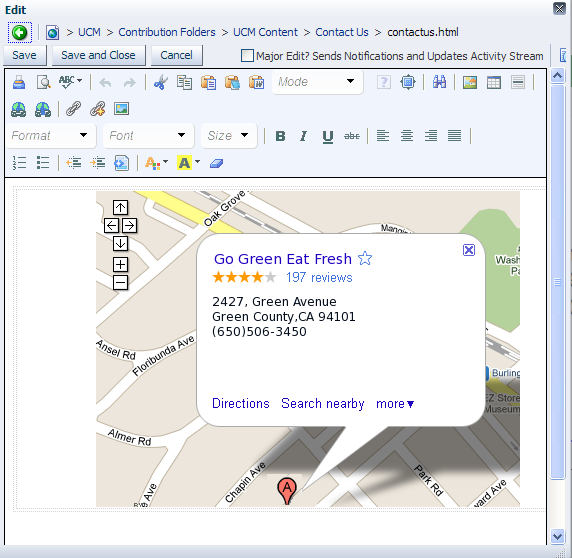Click the insert link chain icon
This screenshot has width=572, height=558.
pos(73,109)
